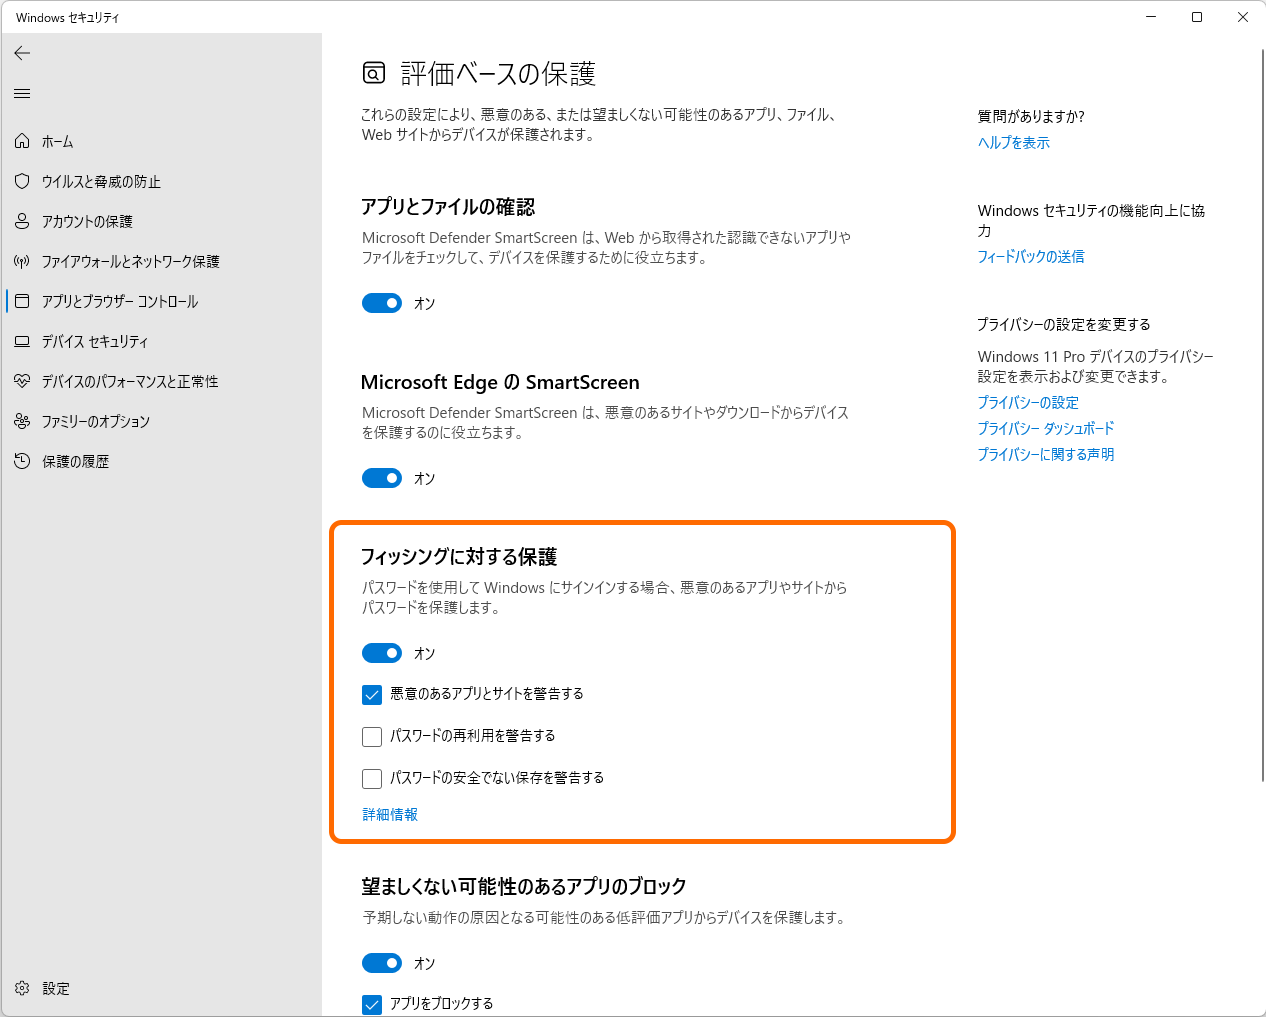
Task: Toggle off アプリとファイルの確認
Action: pos(381,303)
